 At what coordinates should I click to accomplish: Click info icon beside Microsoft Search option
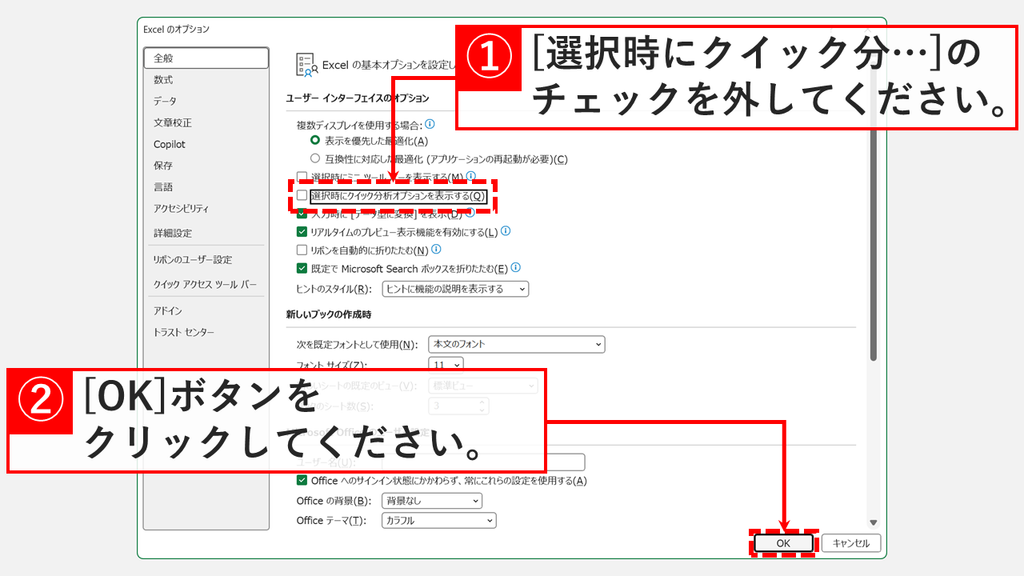(515, 267)
